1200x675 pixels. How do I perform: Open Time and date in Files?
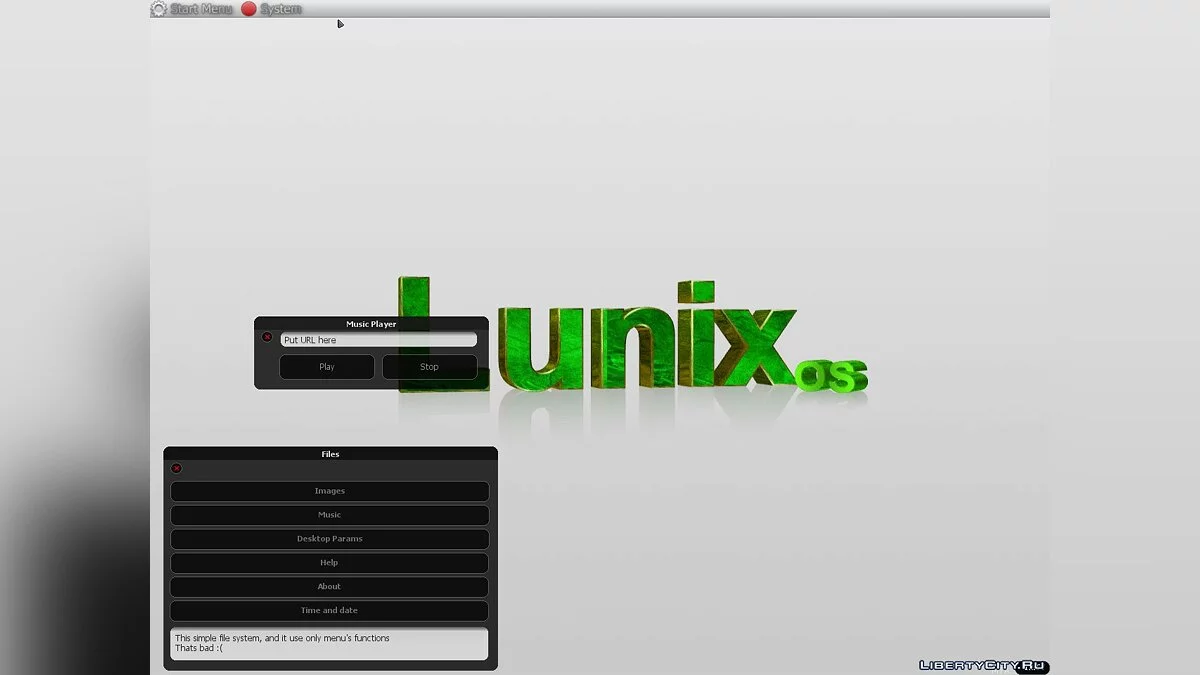(329, 611)
